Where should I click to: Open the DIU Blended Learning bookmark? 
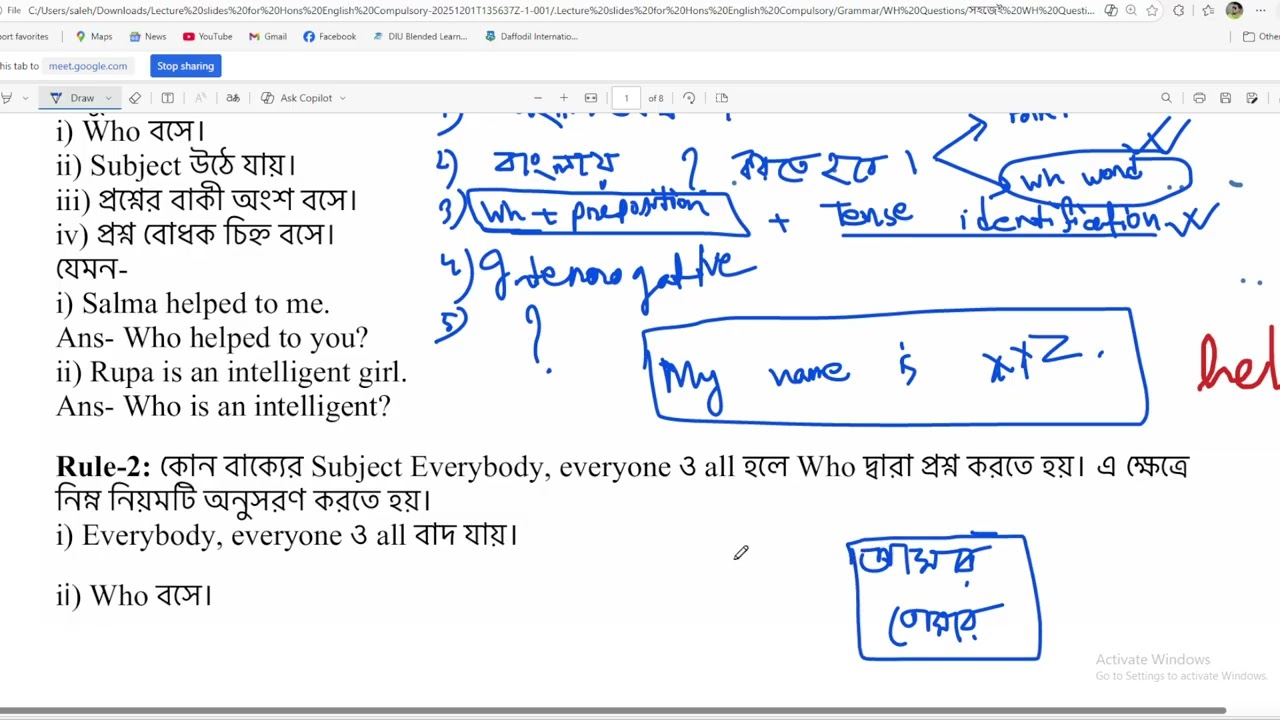pyautogui.click(x=420, y=36)
